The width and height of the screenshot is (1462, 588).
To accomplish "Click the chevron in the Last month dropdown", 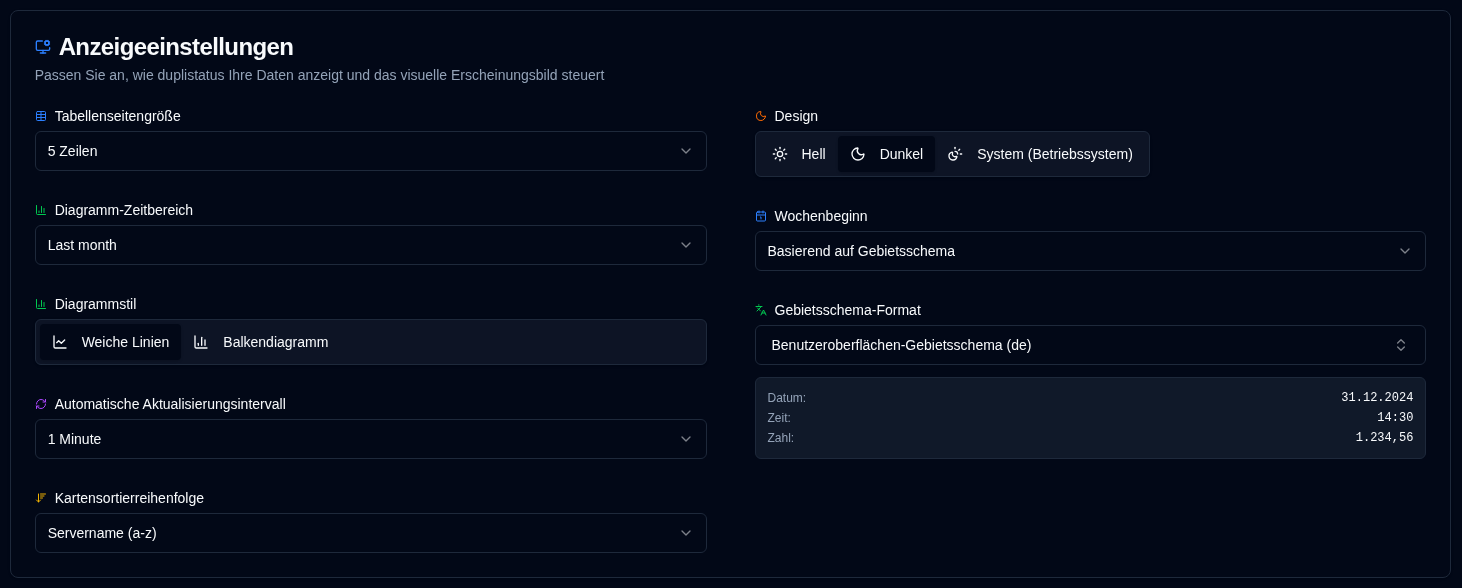I will [686, 245].
